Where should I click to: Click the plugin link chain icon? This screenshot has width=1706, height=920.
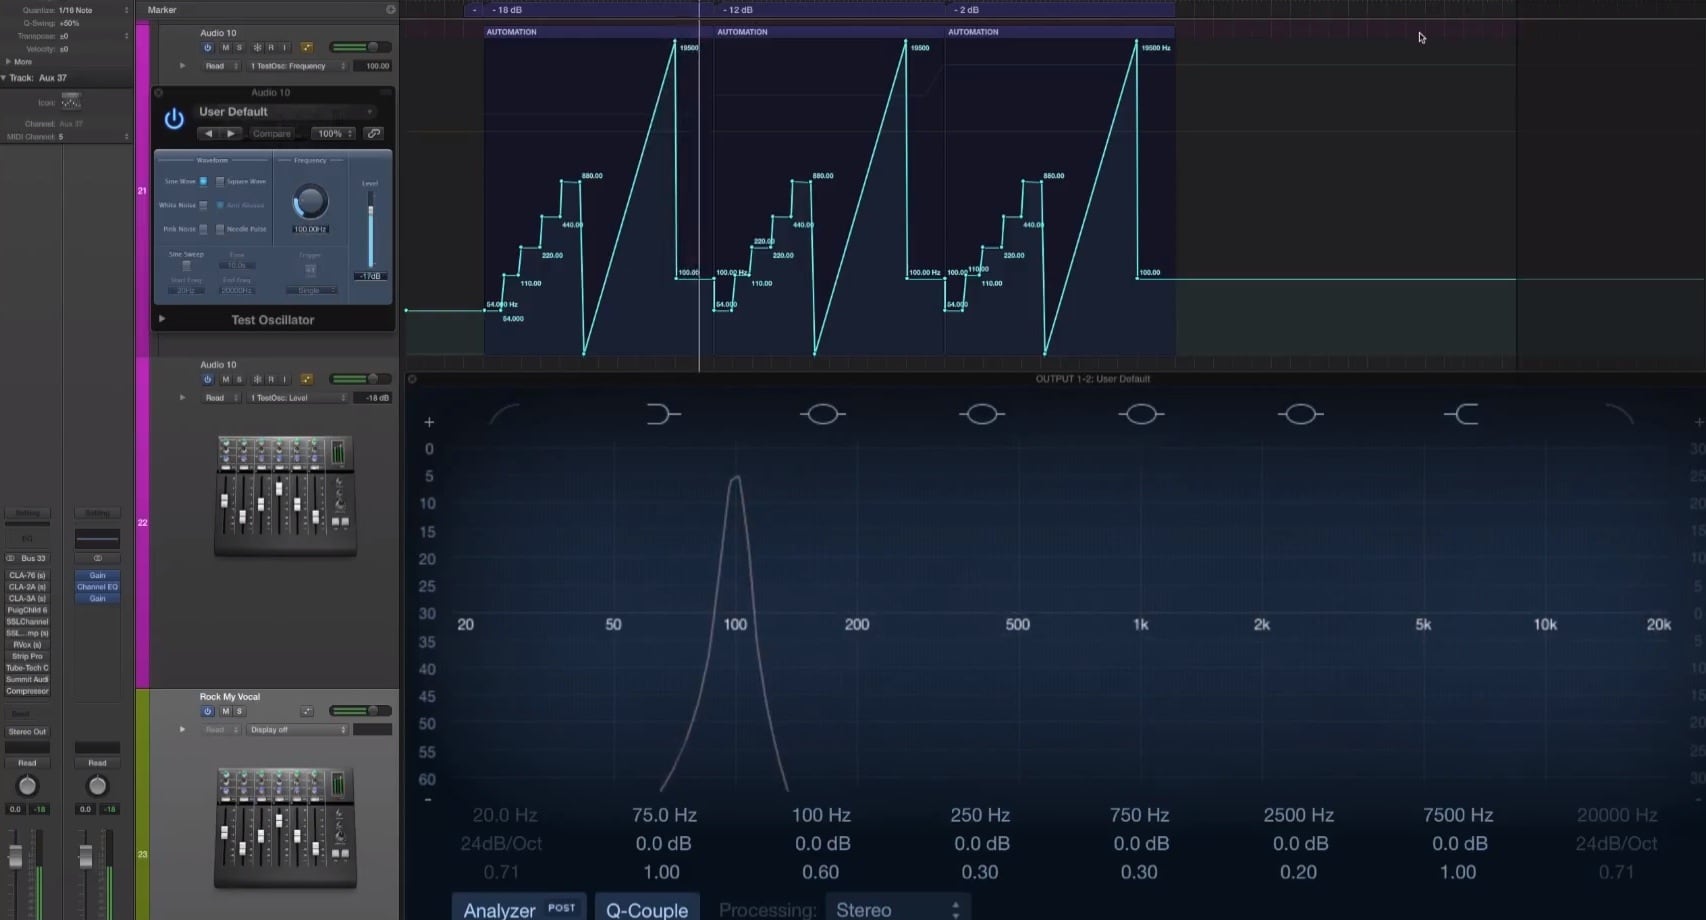point(374,133)
